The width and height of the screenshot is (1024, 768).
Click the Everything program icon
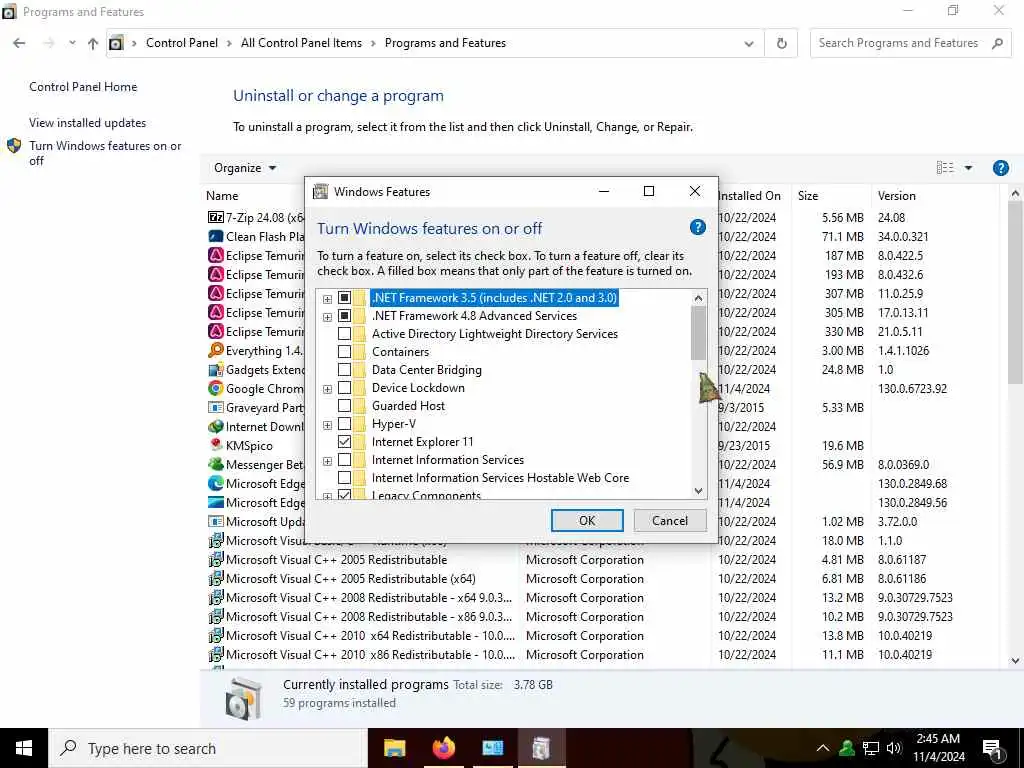click(216, 351)
